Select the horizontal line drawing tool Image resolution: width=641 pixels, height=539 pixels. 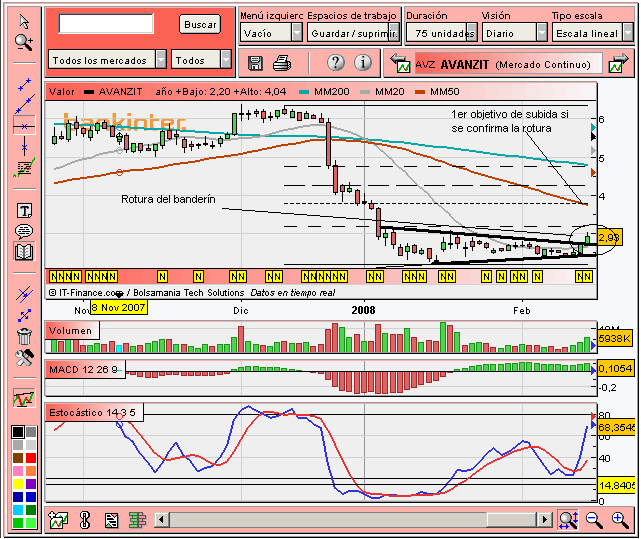pyautogui.click(x=24, y=126)
